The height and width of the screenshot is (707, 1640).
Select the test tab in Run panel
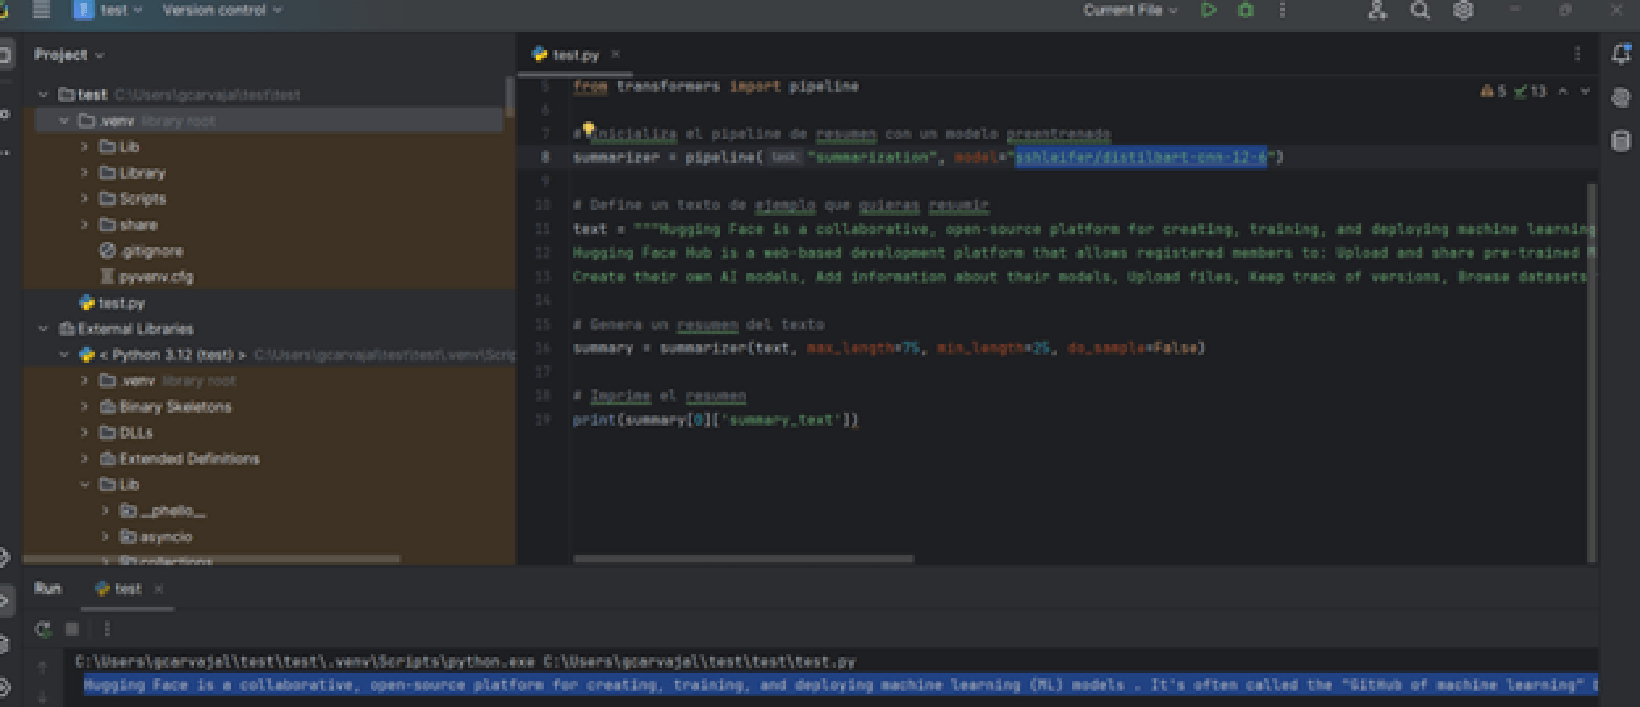tap(127, 589)
